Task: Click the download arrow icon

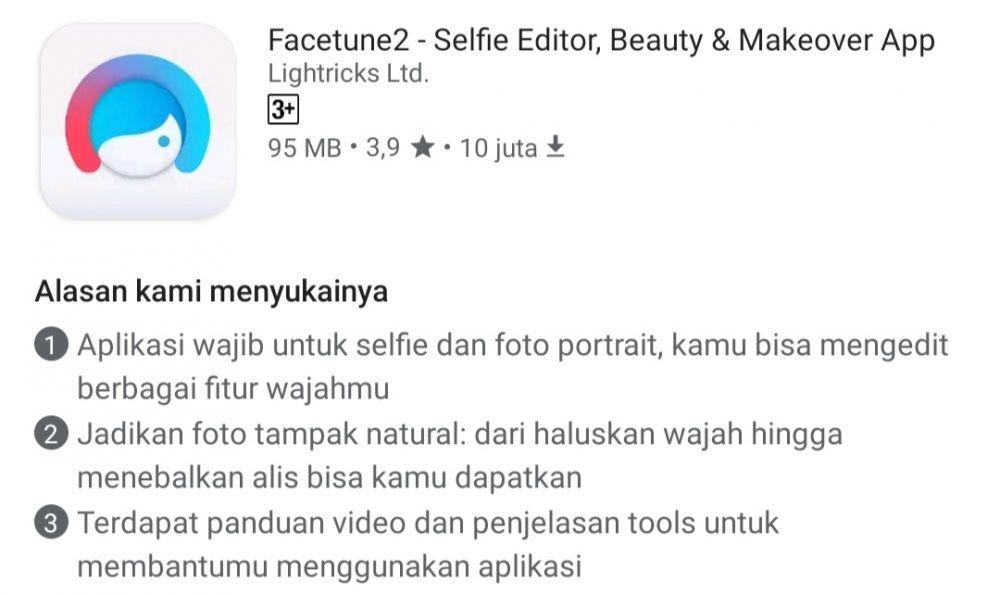Action: 555,147
